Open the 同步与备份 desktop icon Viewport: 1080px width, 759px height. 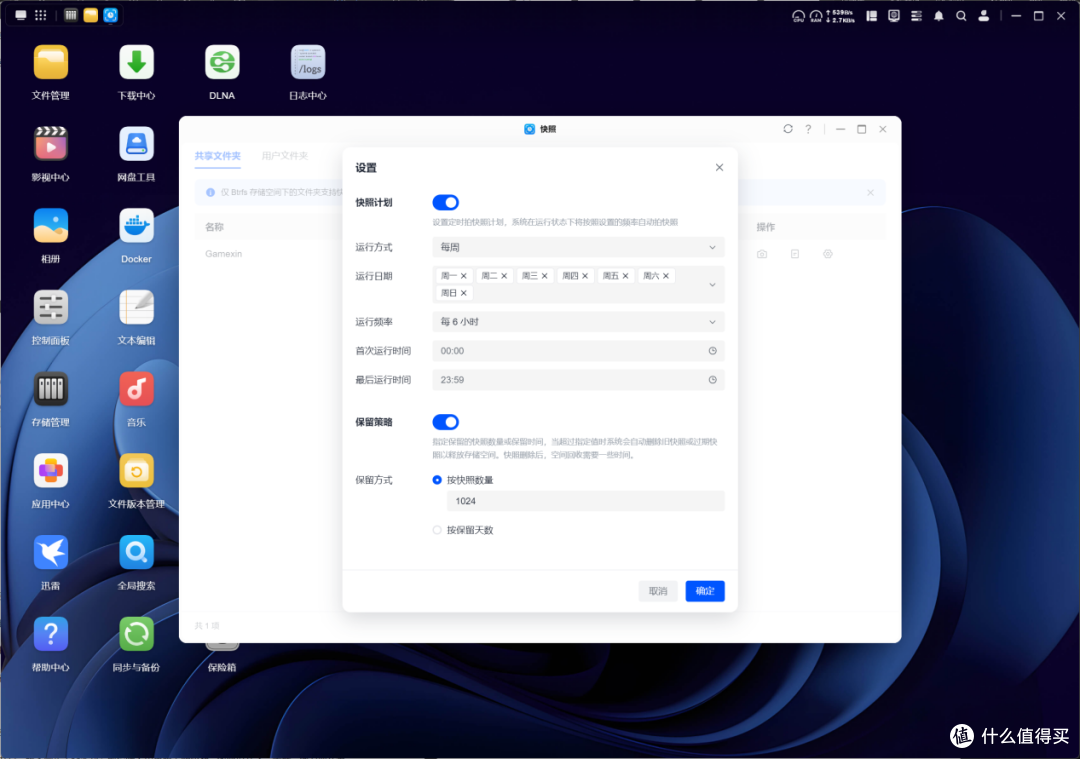pos(136,634)
